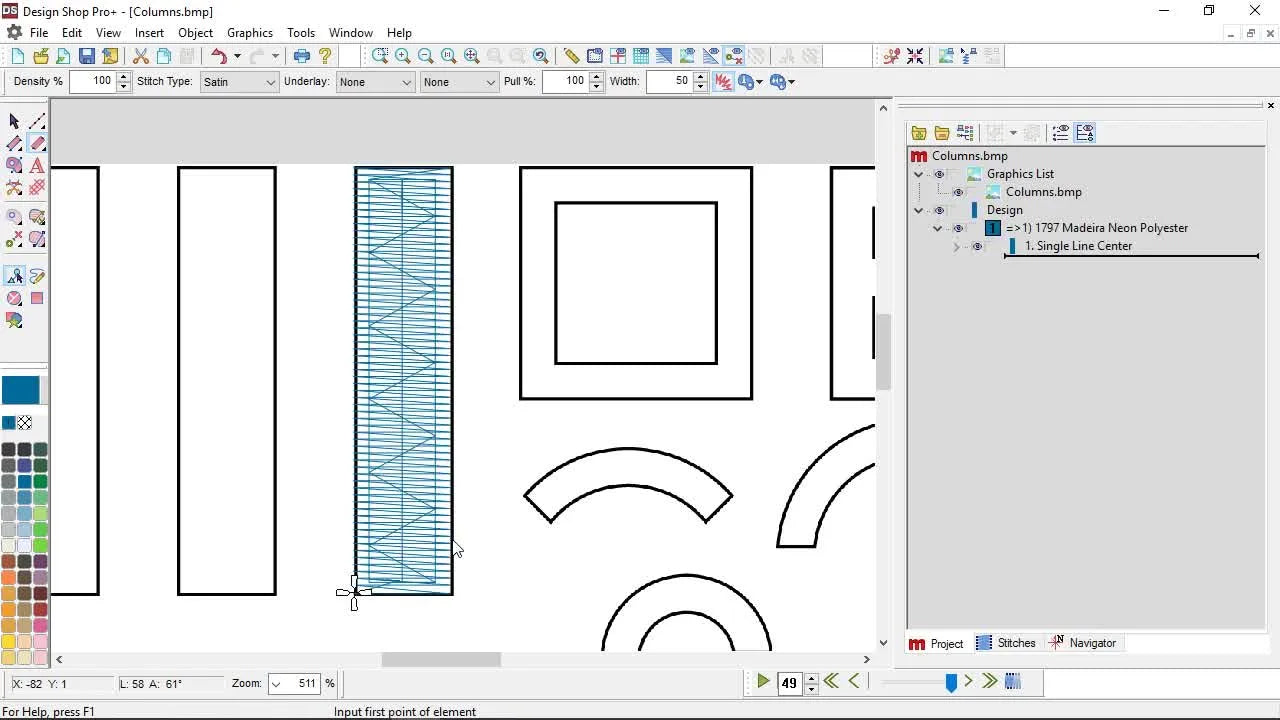The width and height of the screenshot is (1280, 720).
Task: Open the Object menu
Action: [x=195, y=32]
